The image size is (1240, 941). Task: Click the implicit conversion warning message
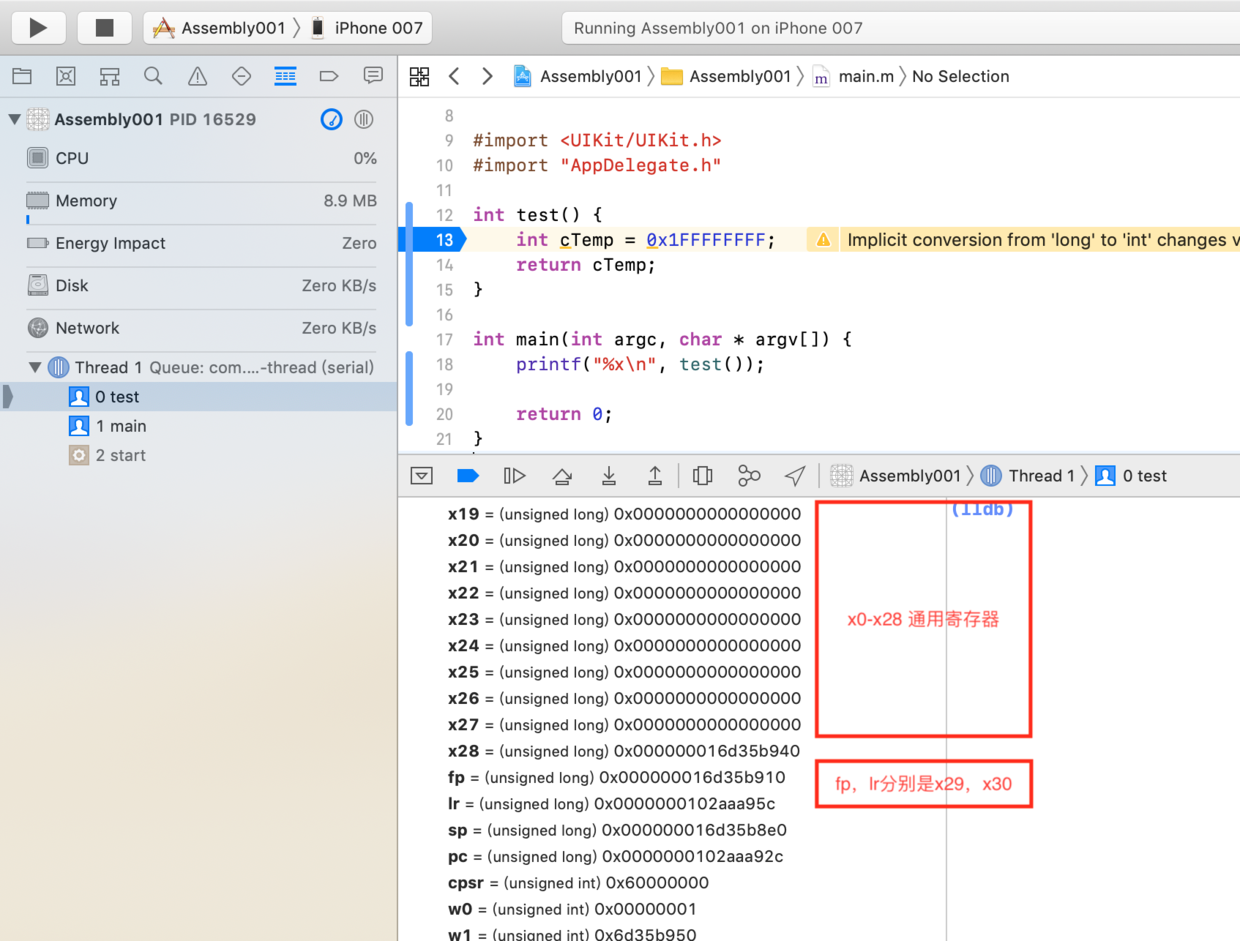(1043, 240)
